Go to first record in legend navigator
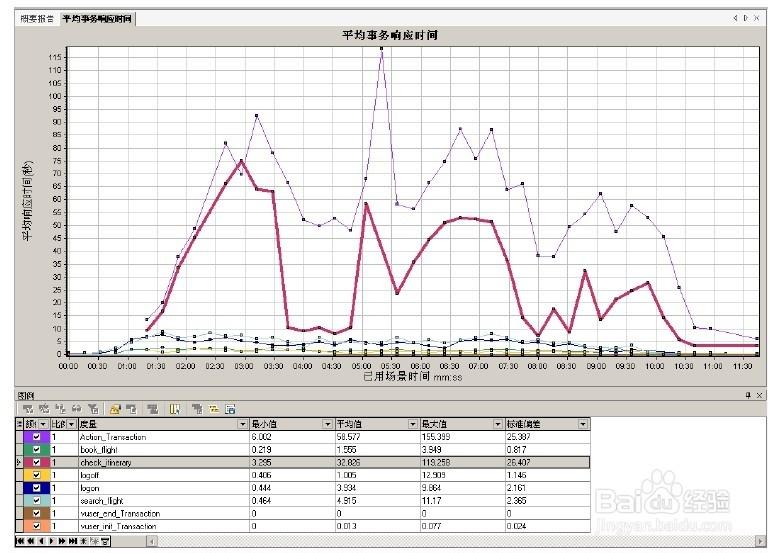The width and height of the screenshot is (776, 553). click(x=20, y=541)
